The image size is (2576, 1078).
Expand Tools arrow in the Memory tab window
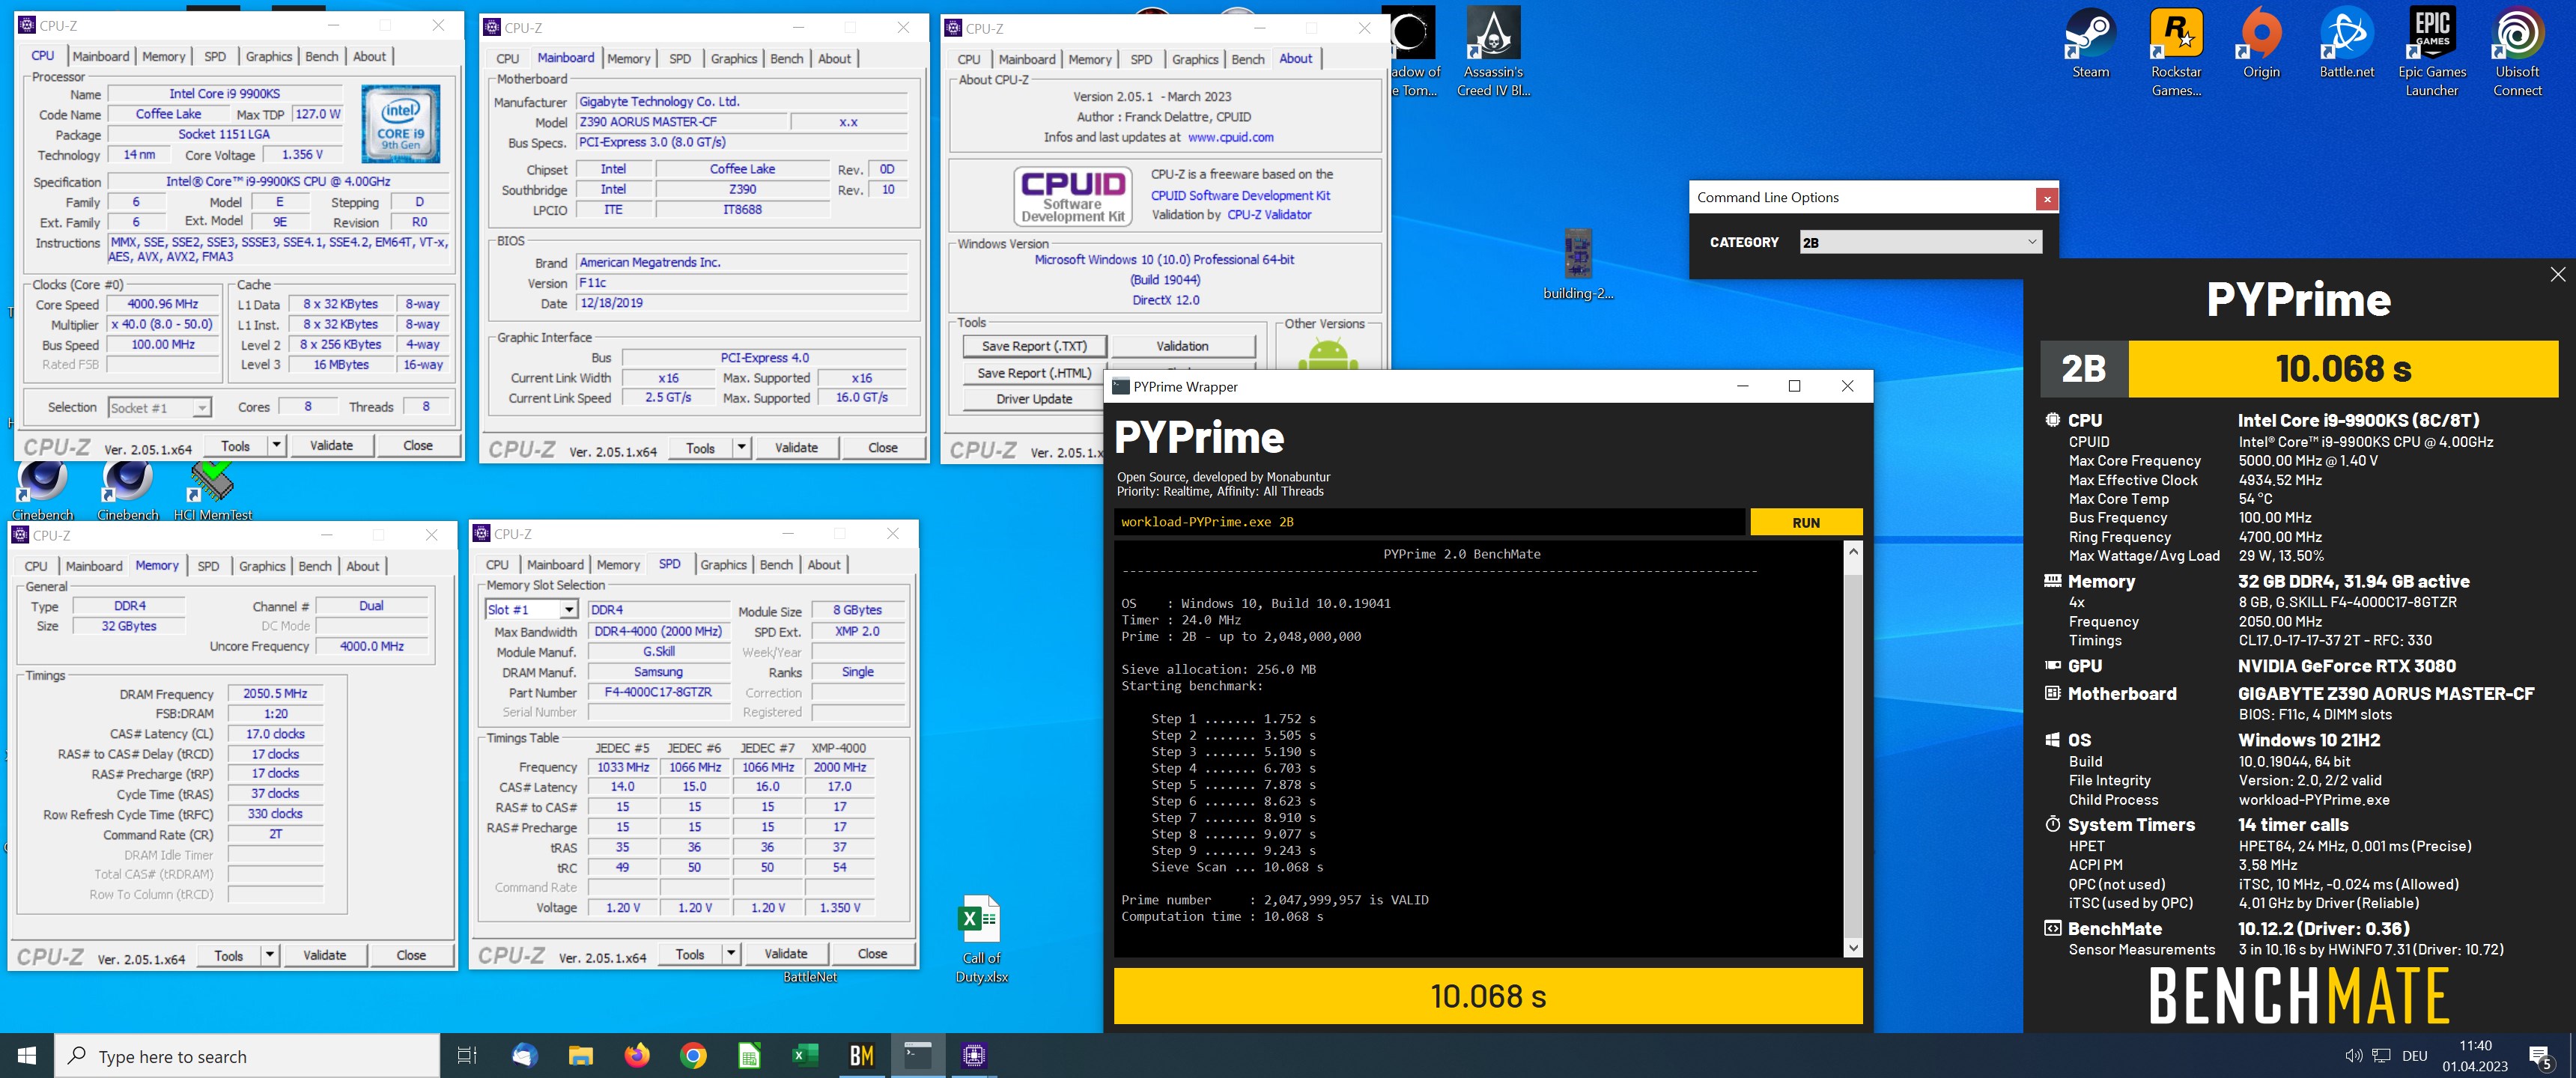pyautogui.click(x=270, y=955)
